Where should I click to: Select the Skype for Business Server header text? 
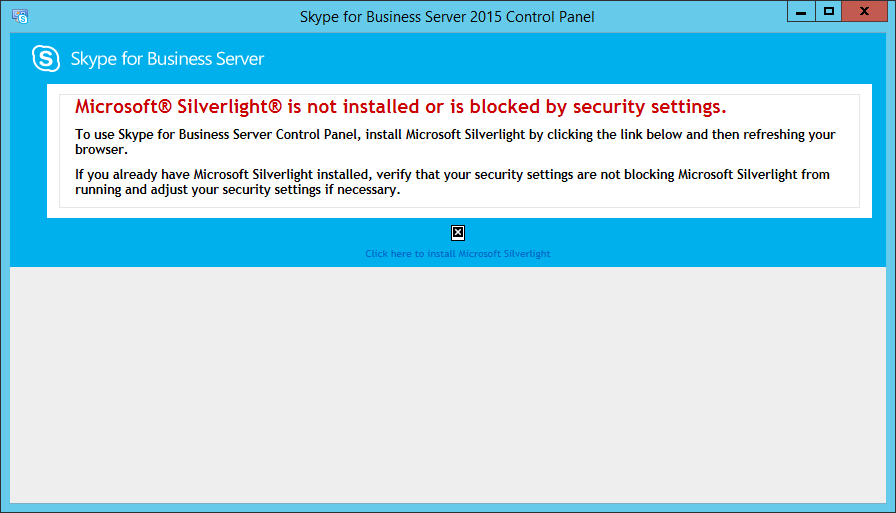[x=167, y=59]
